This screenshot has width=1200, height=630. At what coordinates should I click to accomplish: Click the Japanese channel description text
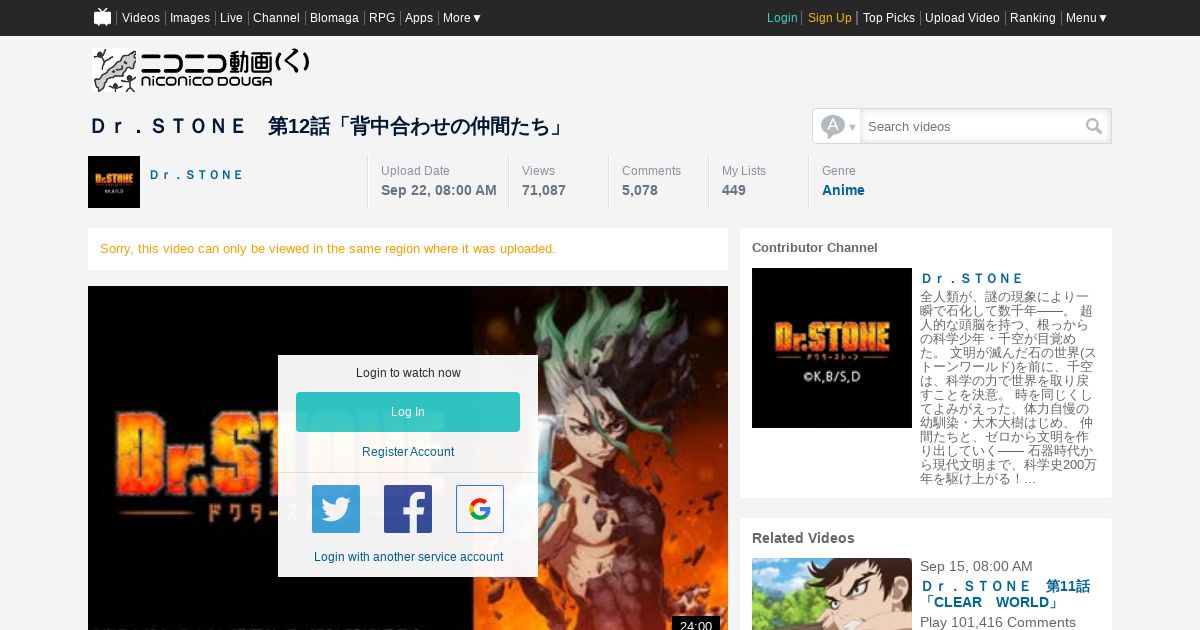tap(1008, 387)
